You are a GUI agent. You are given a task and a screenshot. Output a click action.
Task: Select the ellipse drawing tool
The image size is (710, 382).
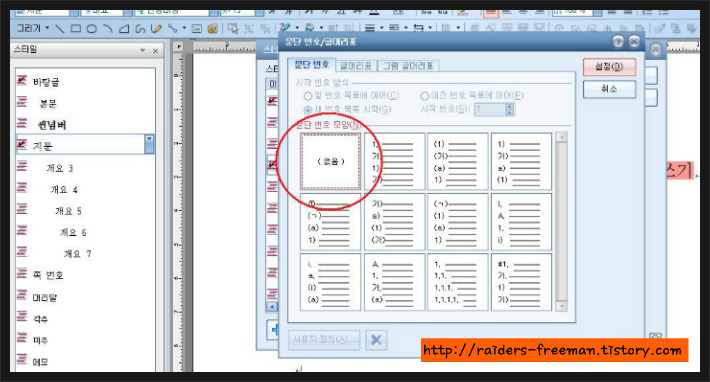(x=91, y=29)
